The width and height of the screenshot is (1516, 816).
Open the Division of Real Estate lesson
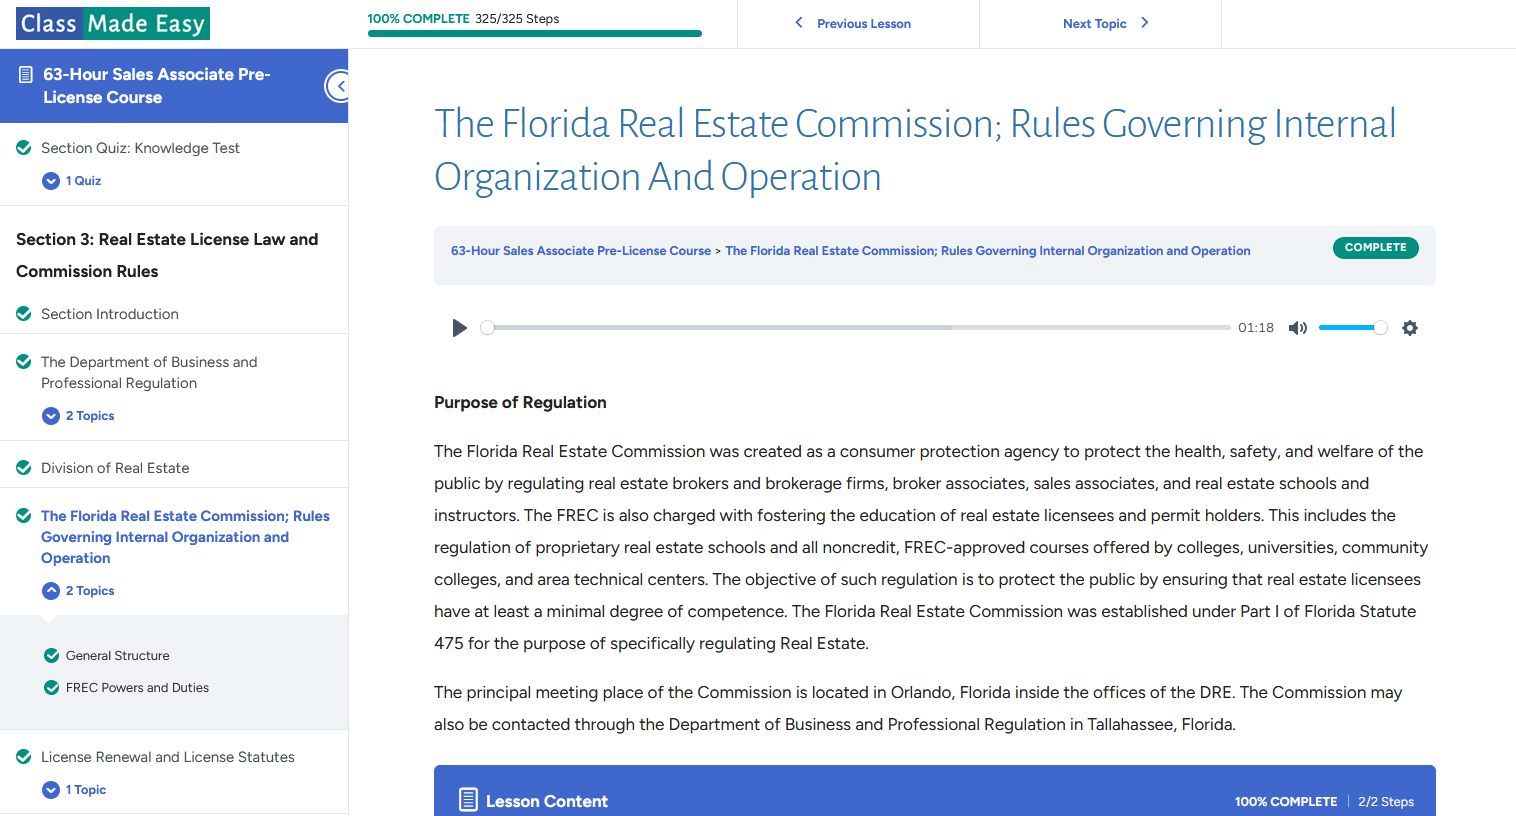(115, 468)
